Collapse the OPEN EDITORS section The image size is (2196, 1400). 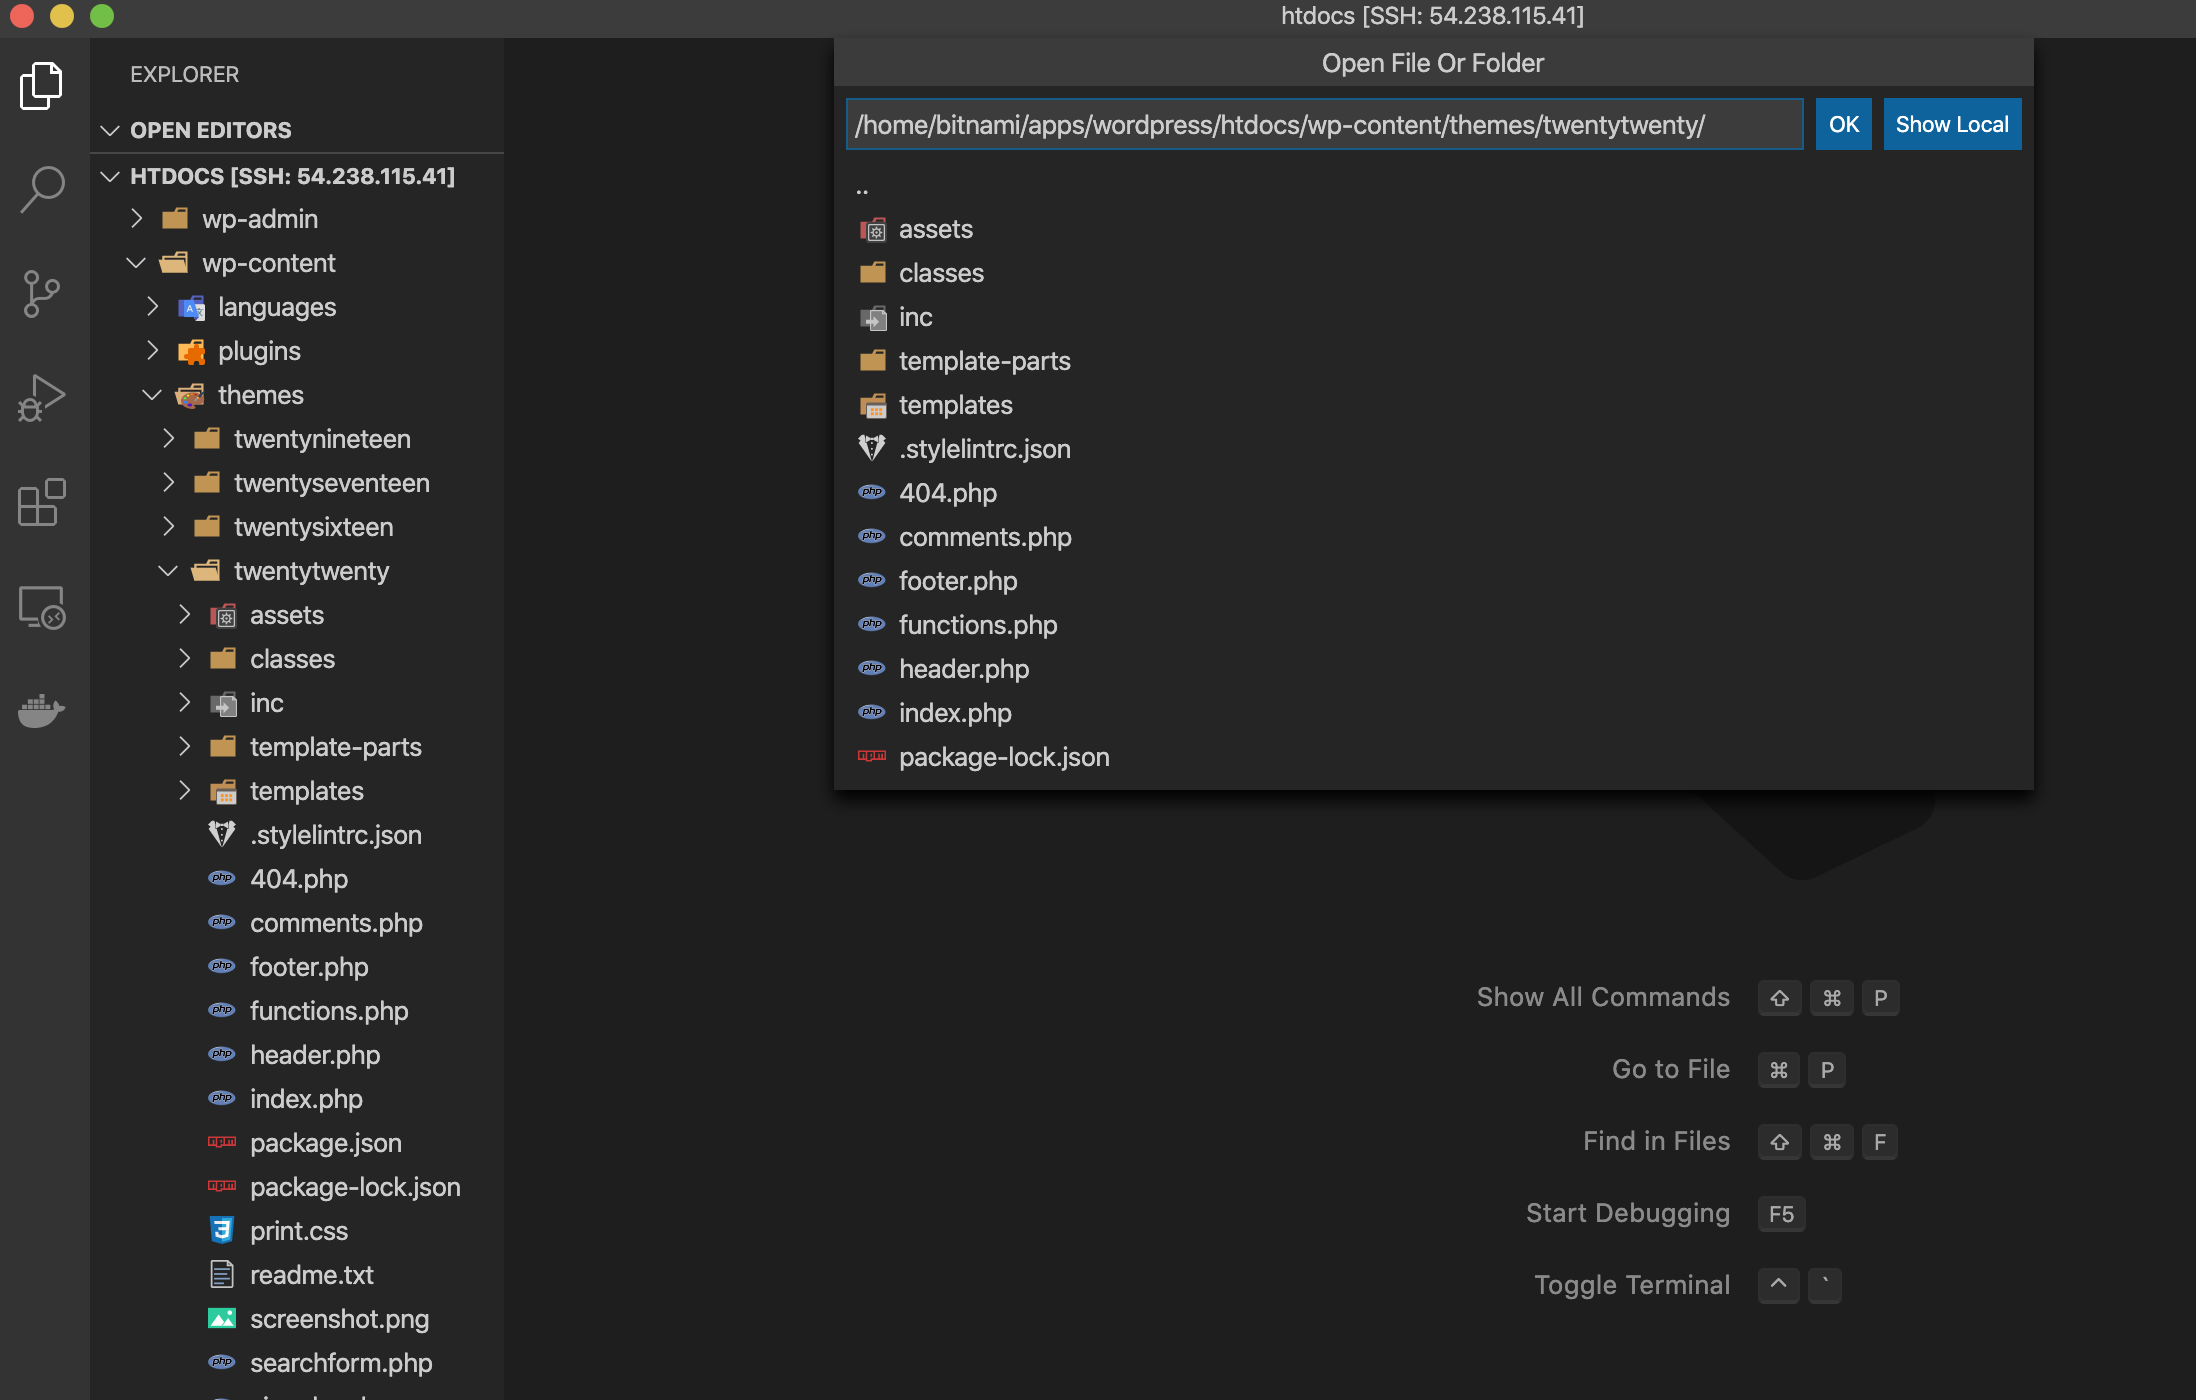pyautogui.click(x=110, y=129)
